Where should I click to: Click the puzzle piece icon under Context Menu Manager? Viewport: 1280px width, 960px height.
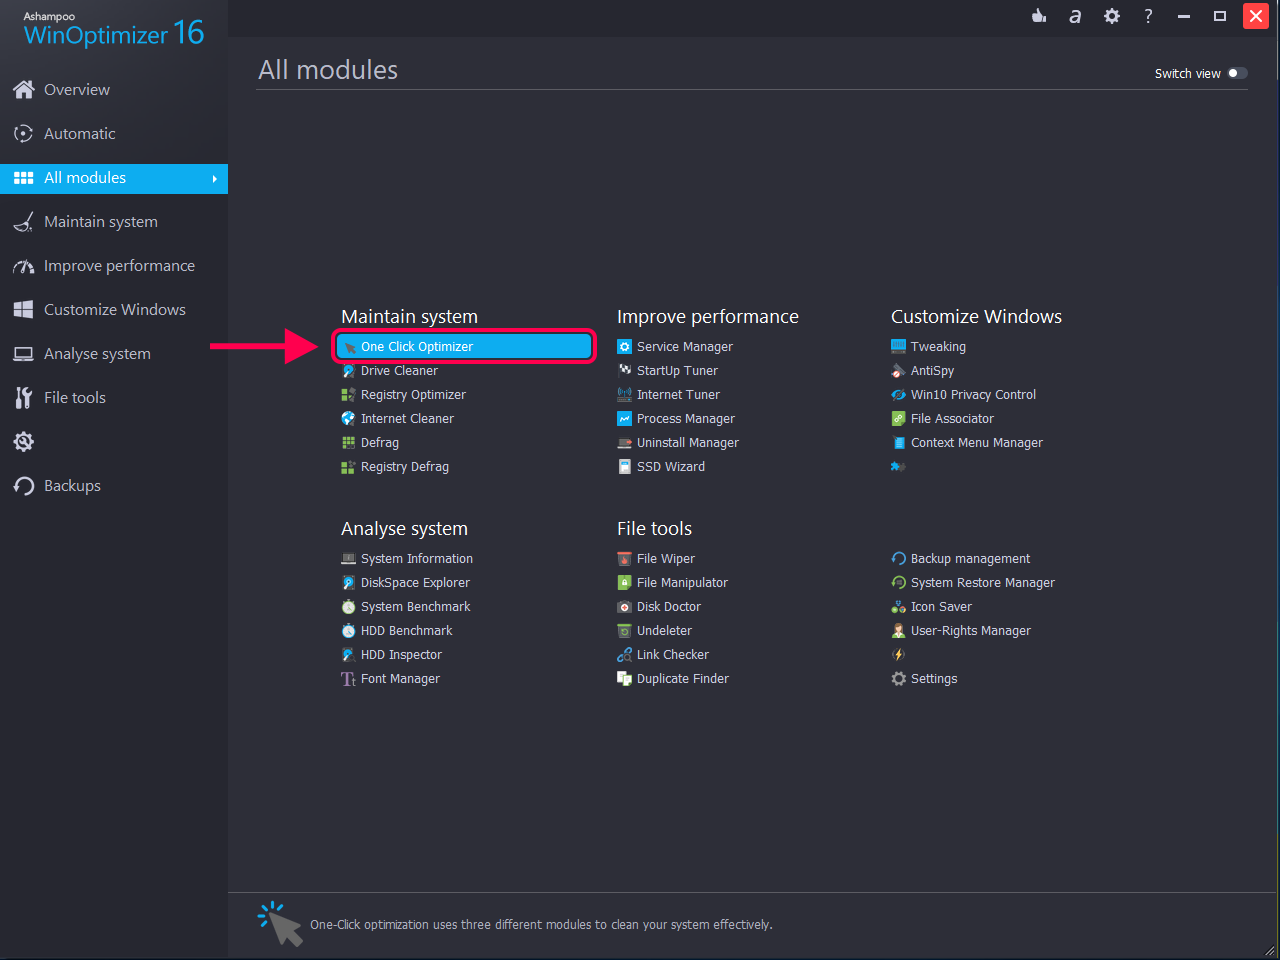(898, 467)
